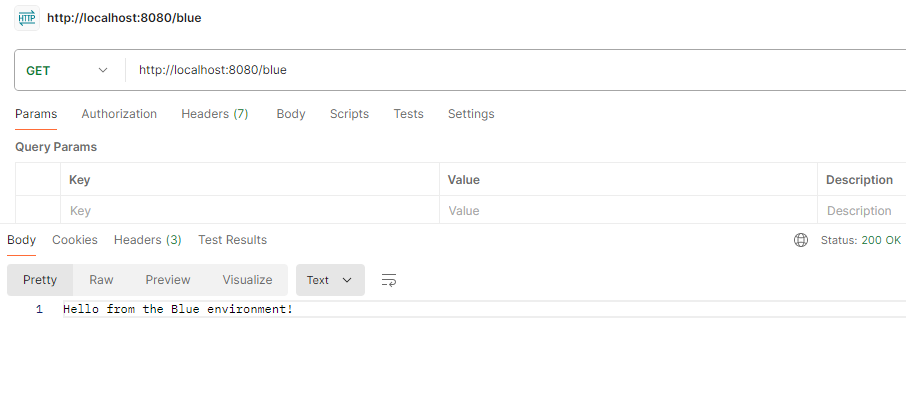
Task: Go to the Tests tab
Action: pyautogui.click(x=408, y=114)
